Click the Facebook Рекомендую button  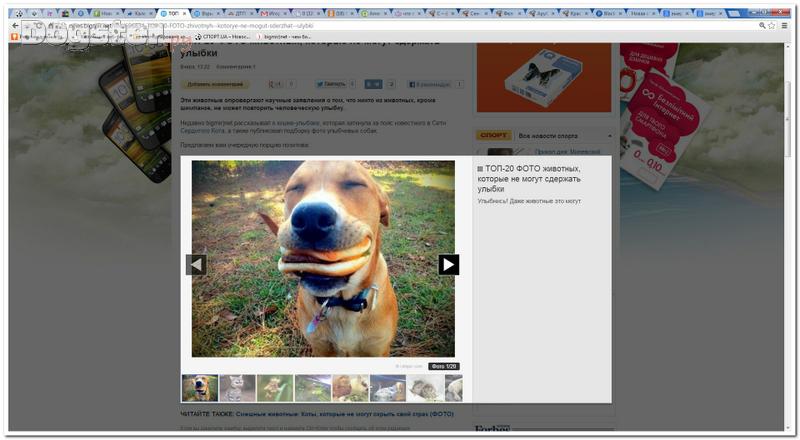coord(429,84)
